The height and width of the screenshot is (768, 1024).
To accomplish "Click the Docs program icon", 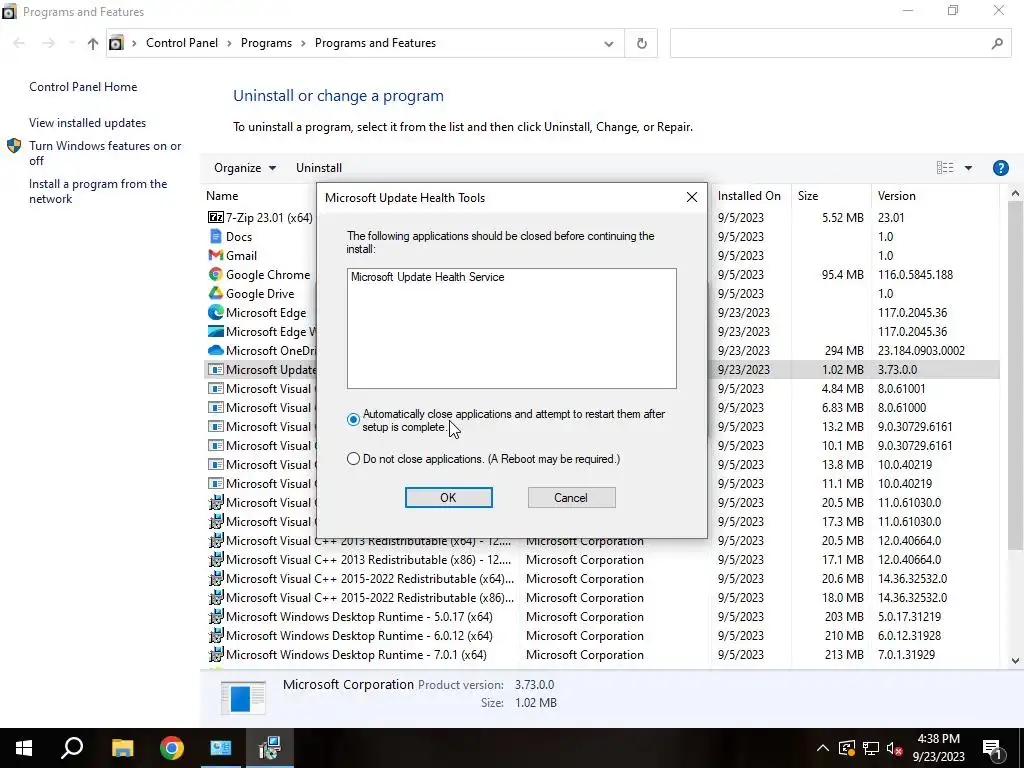I will (216, 236).
